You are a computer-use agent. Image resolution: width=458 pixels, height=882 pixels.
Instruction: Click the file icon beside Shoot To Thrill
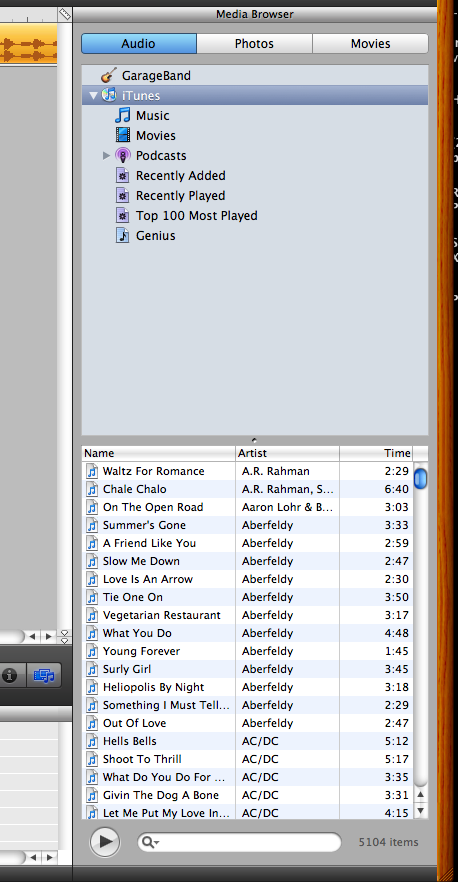pyautogui.click(x=92, y=759)
